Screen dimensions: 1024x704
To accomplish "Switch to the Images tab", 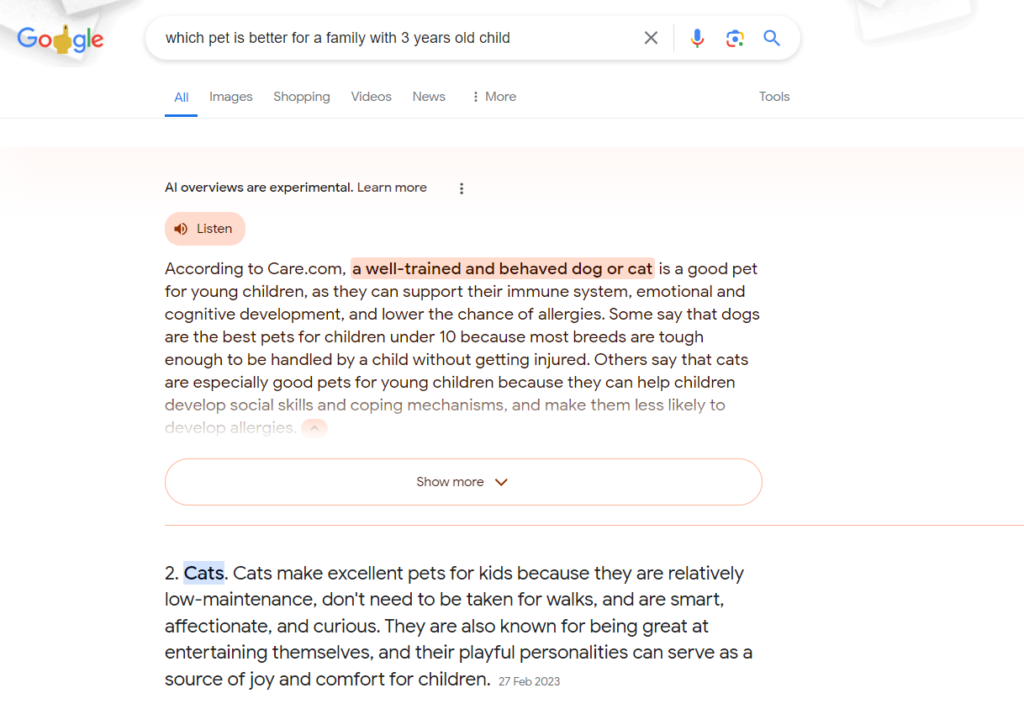I will 231,97.
